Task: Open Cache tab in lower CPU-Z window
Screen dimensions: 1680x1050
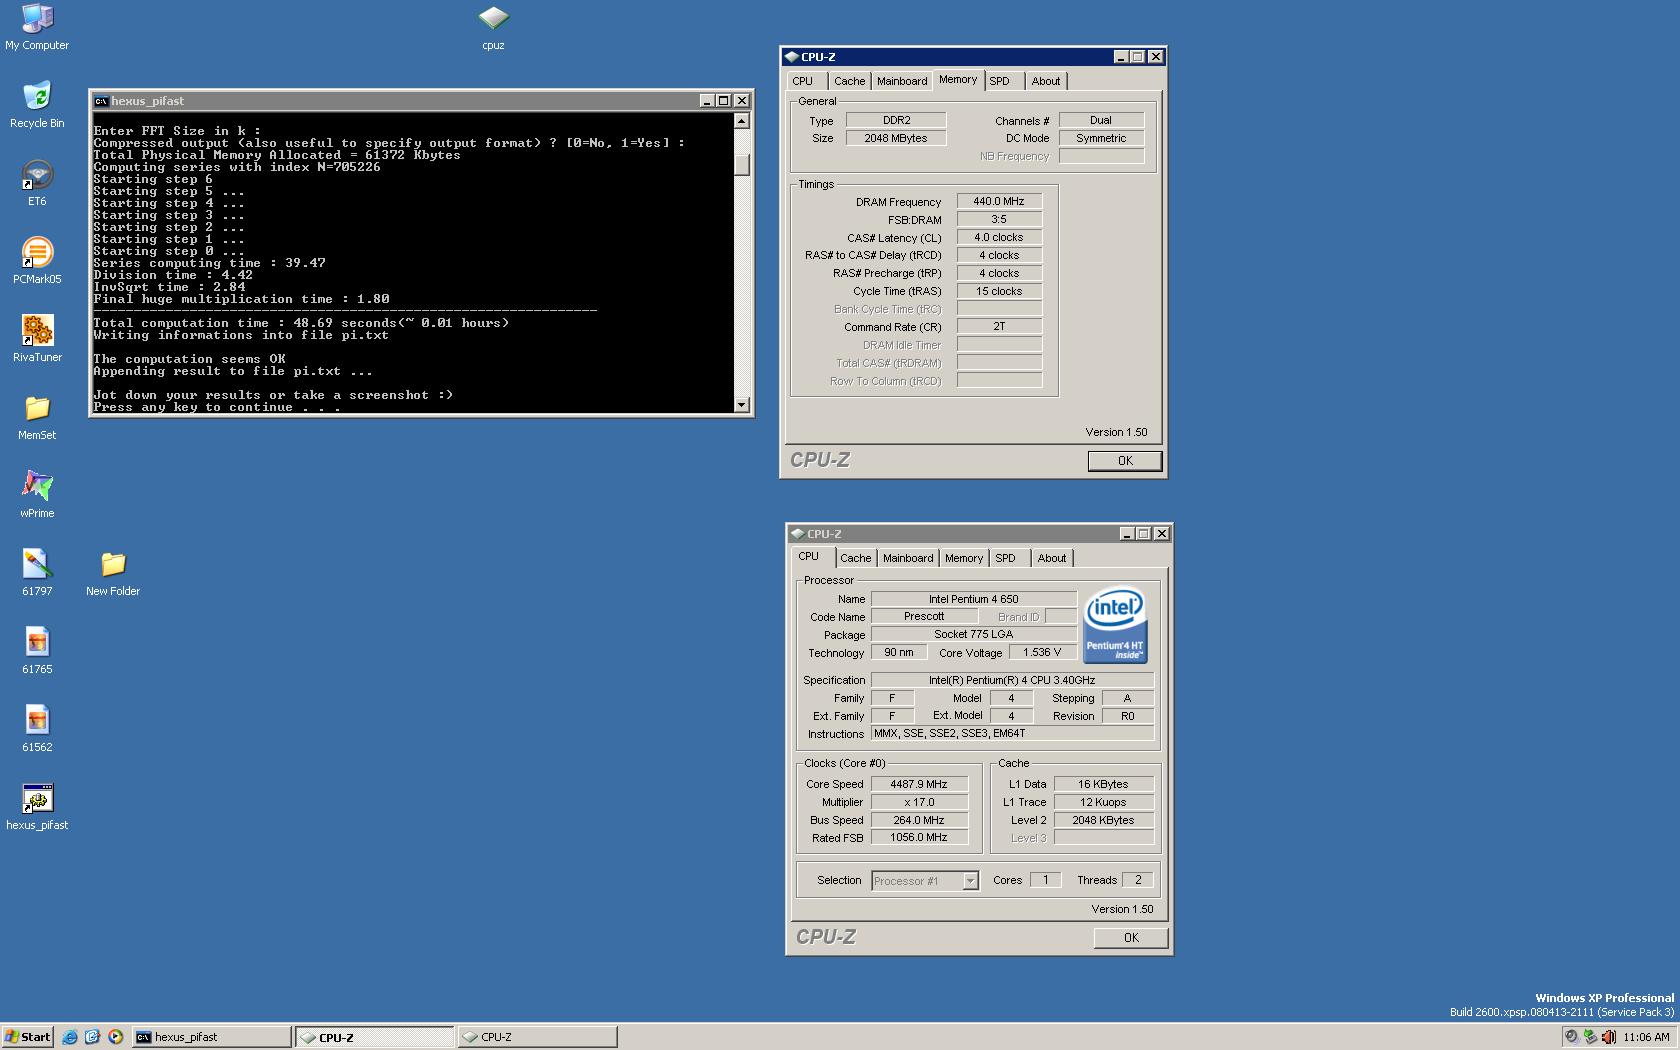Action: click(855, 558)
